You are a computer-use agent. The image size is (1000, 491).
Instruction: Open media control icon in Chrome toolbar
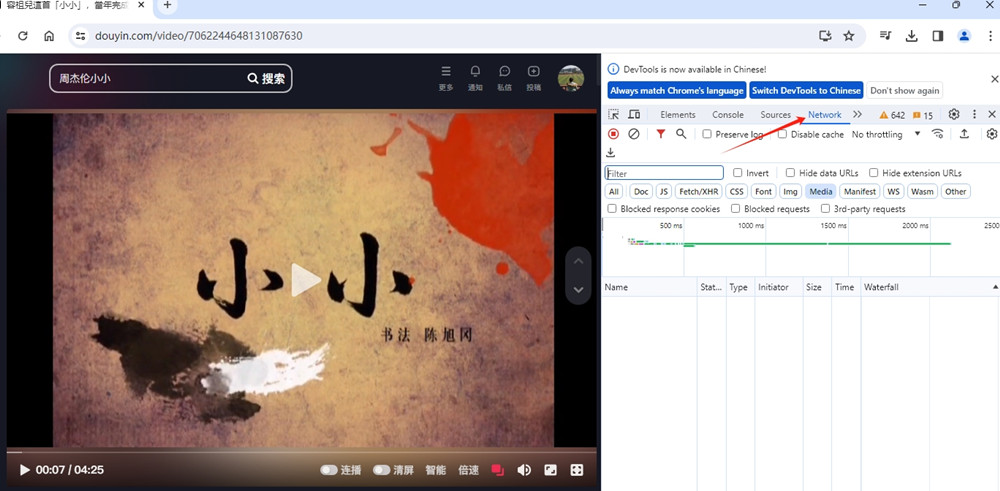[885, 36]
